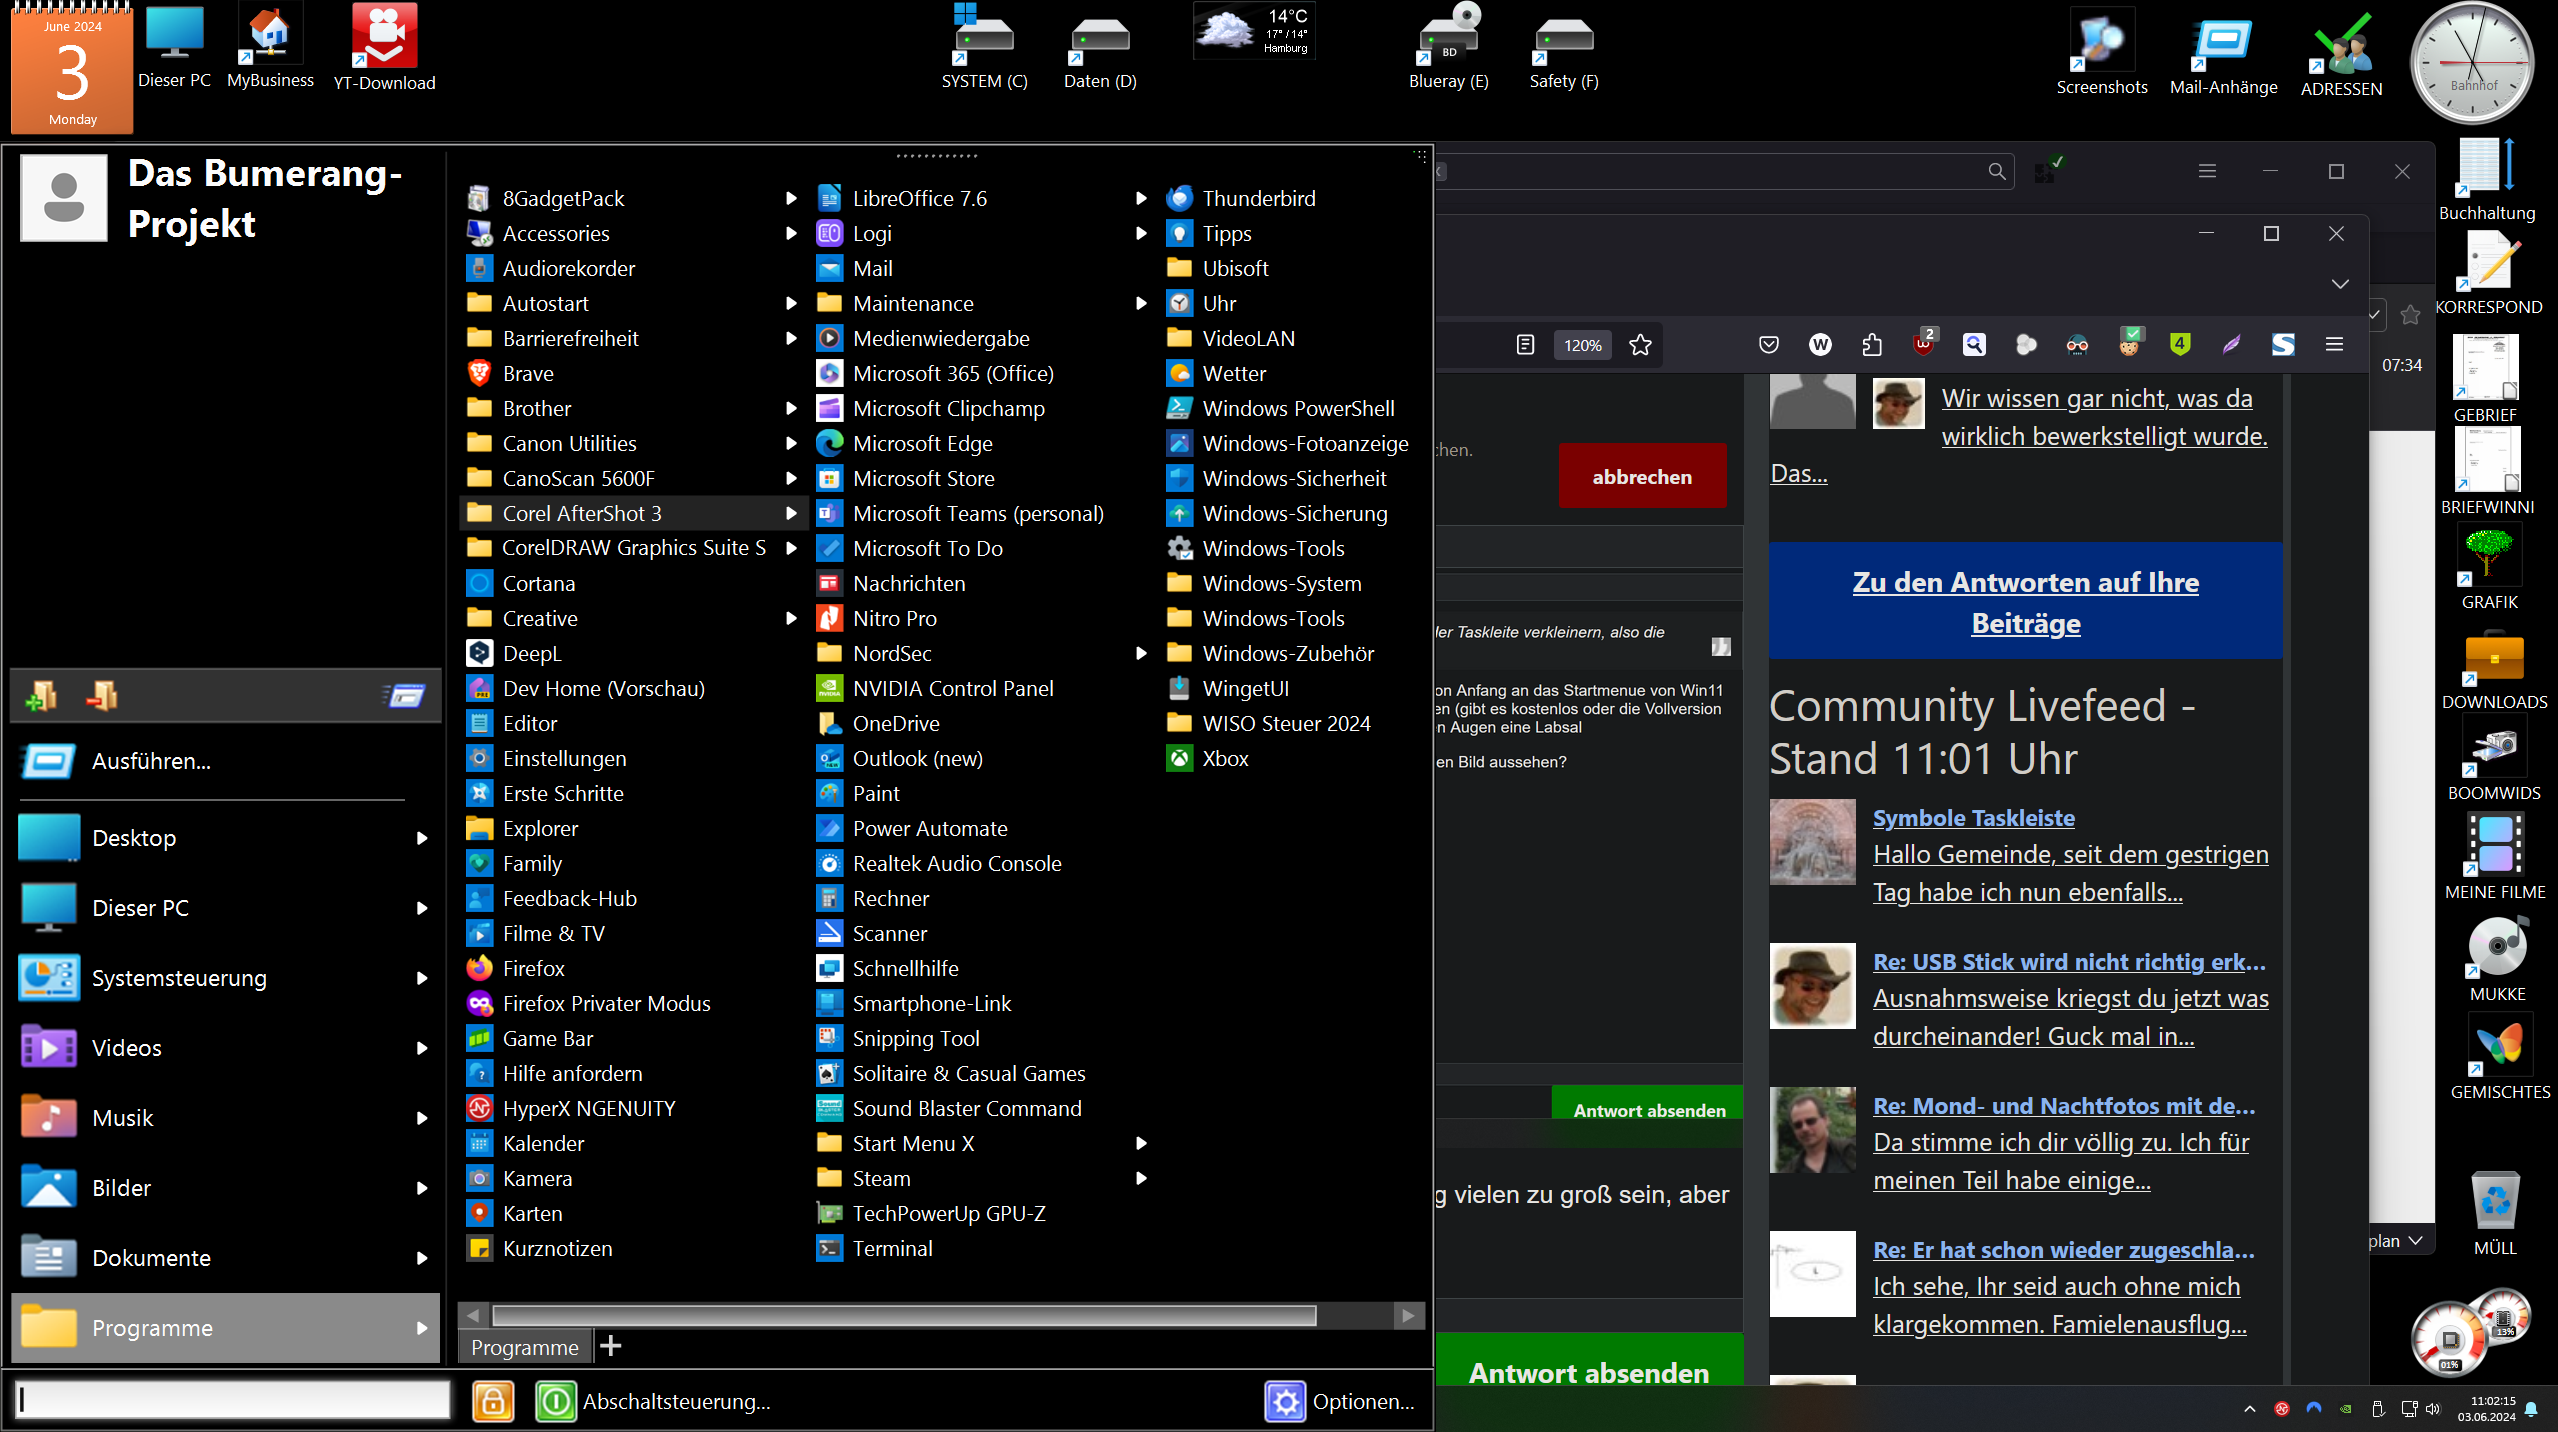The width and height of the screenshot is (2558, 1432).
Task: Expand NordSec folder submenu
Action: click(x=1141, y=653)
